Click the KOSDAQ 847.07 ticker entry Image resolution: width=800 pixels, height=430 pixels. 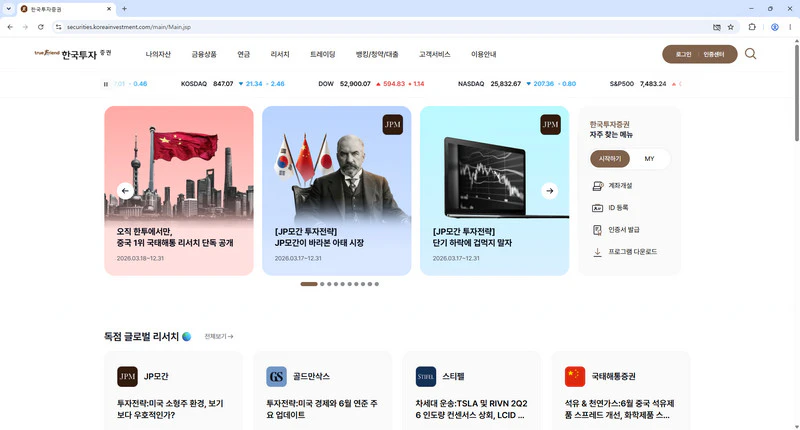(x=232, y=84)
